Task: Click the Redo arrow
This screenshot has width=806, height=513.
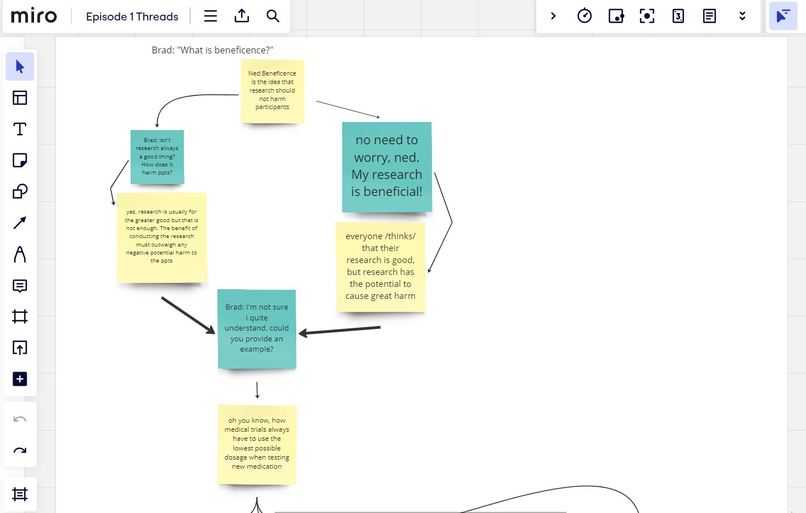Action: click(20, 451)
